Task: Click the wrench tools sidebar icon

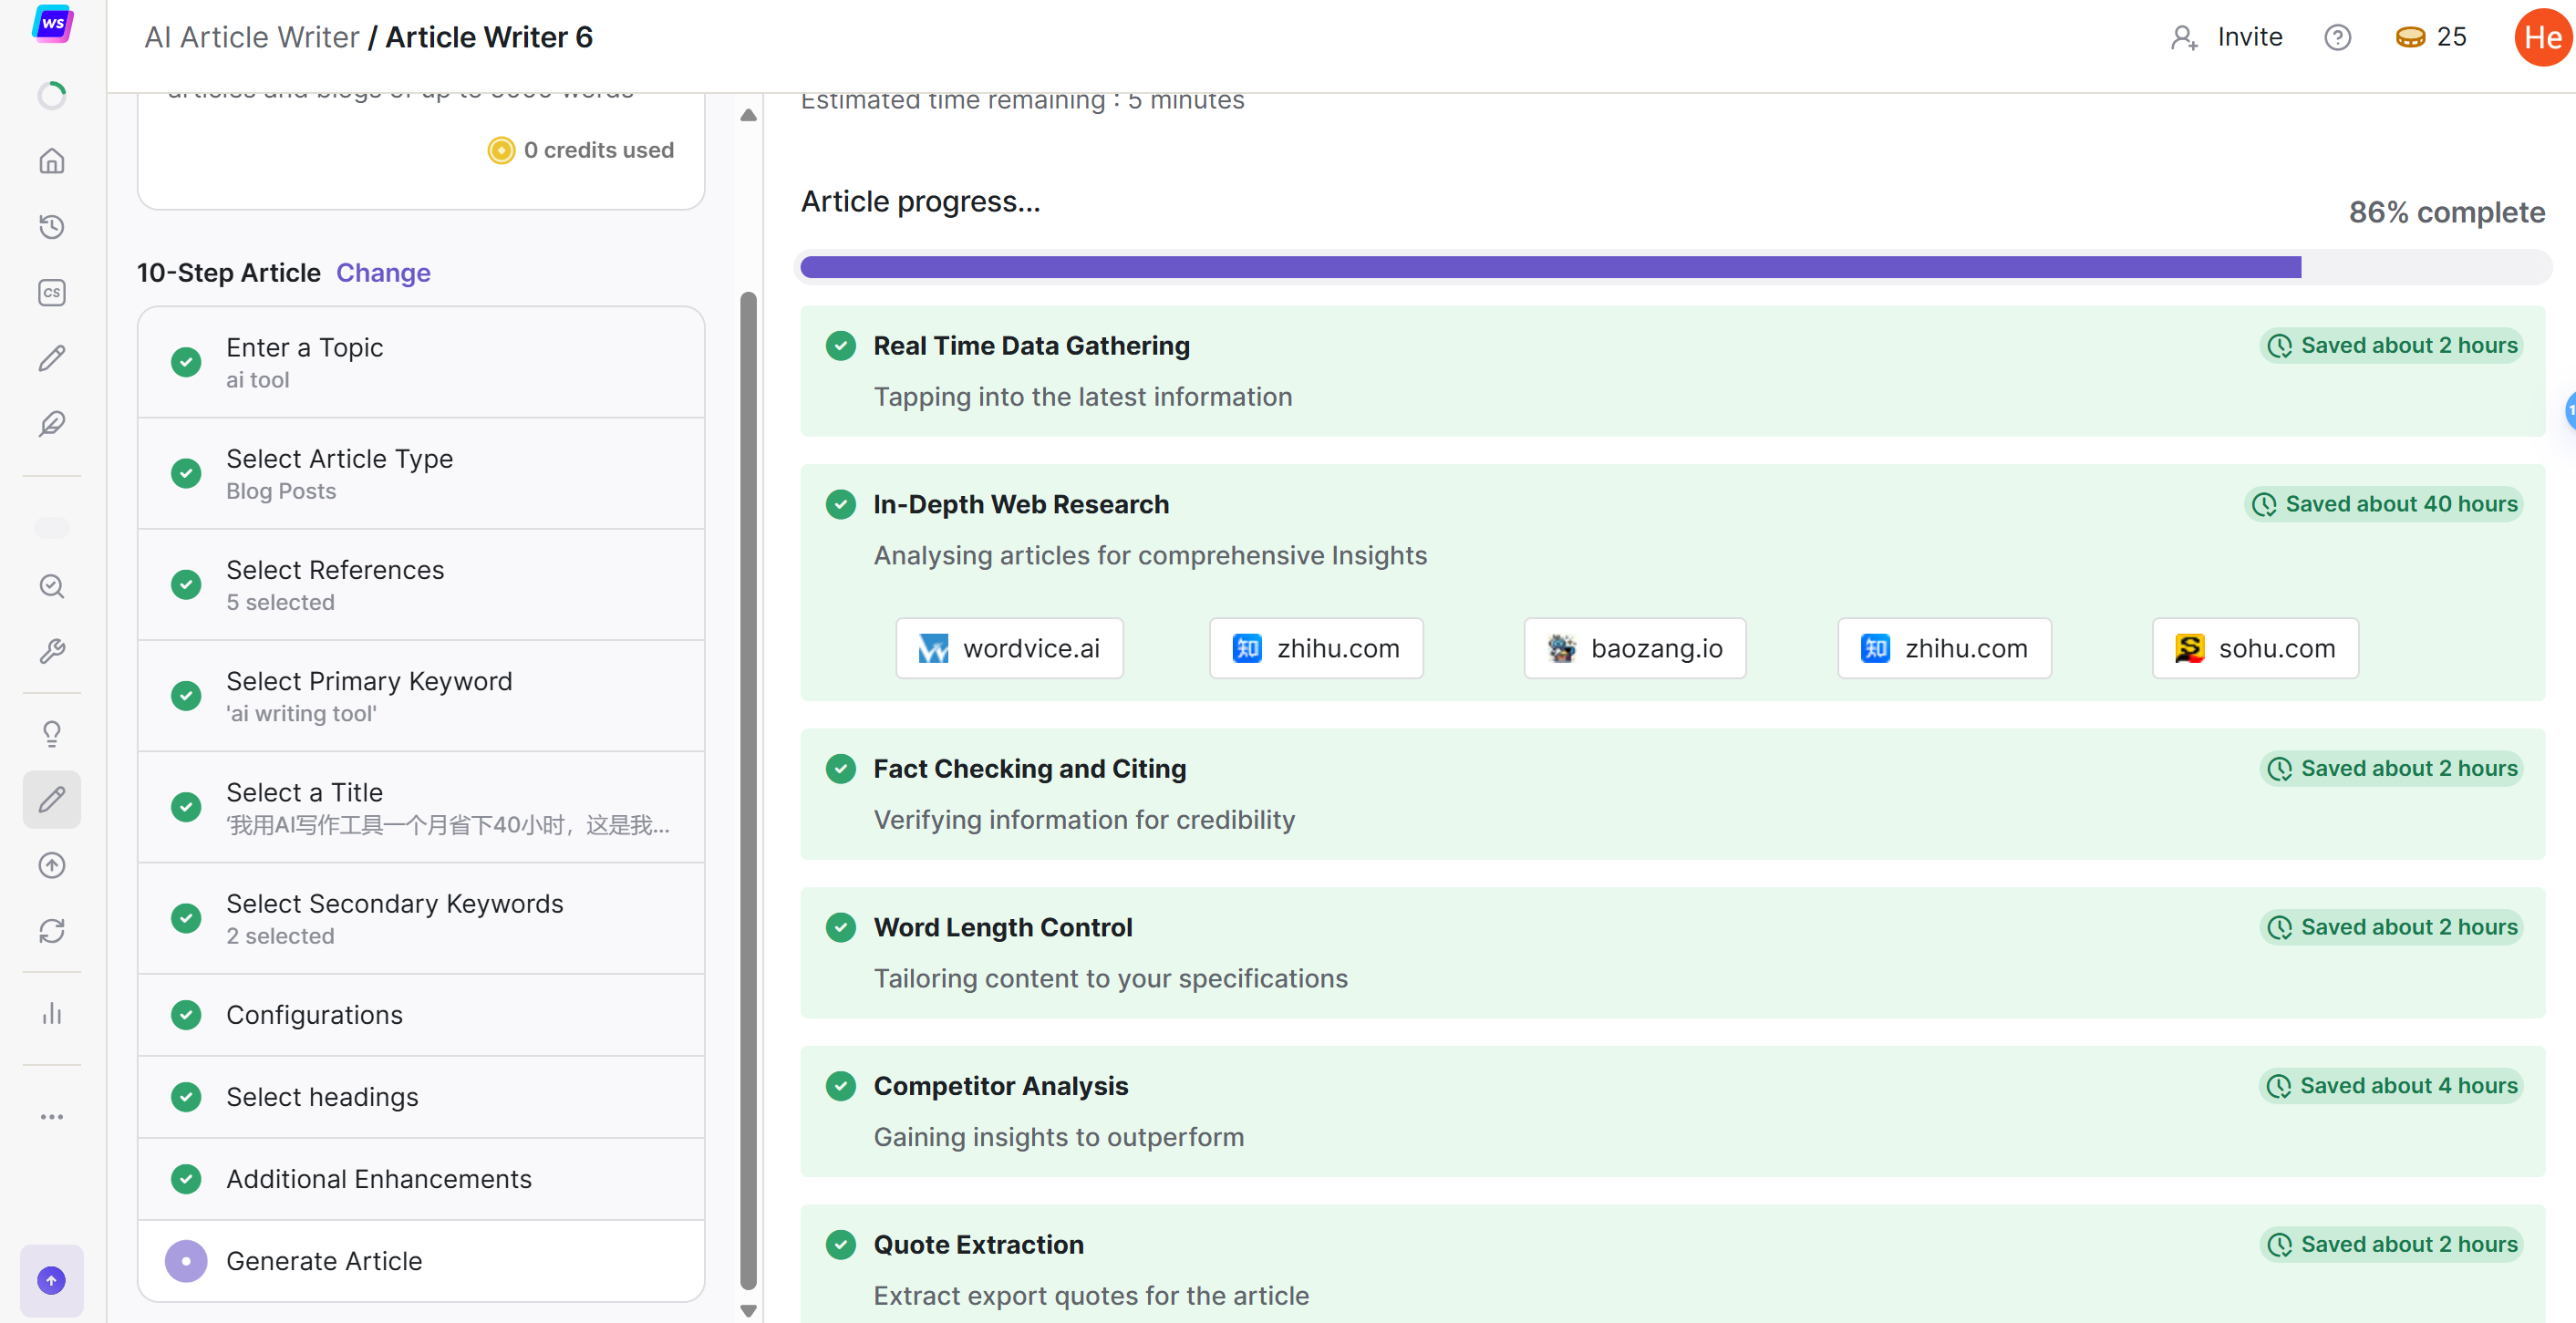Action: [x=52, y=652]
